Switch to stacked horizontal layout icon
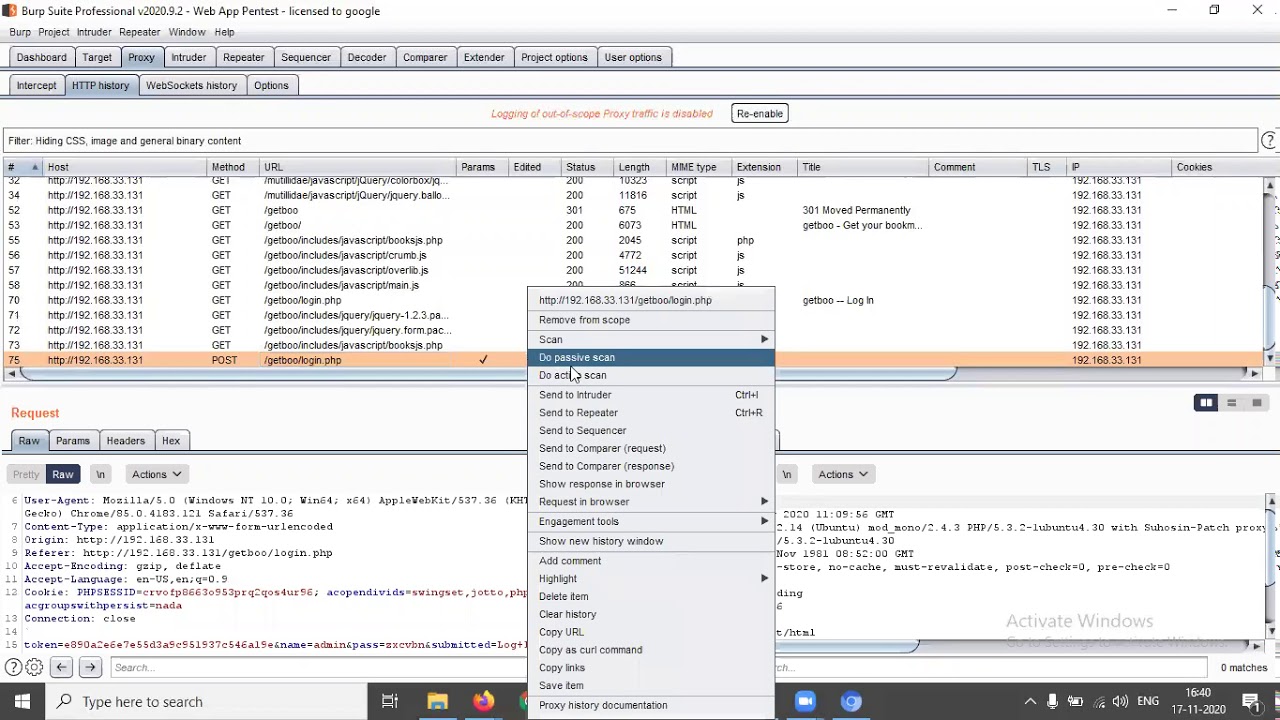The image size is (1280, 720). [x=1232, y=403]
